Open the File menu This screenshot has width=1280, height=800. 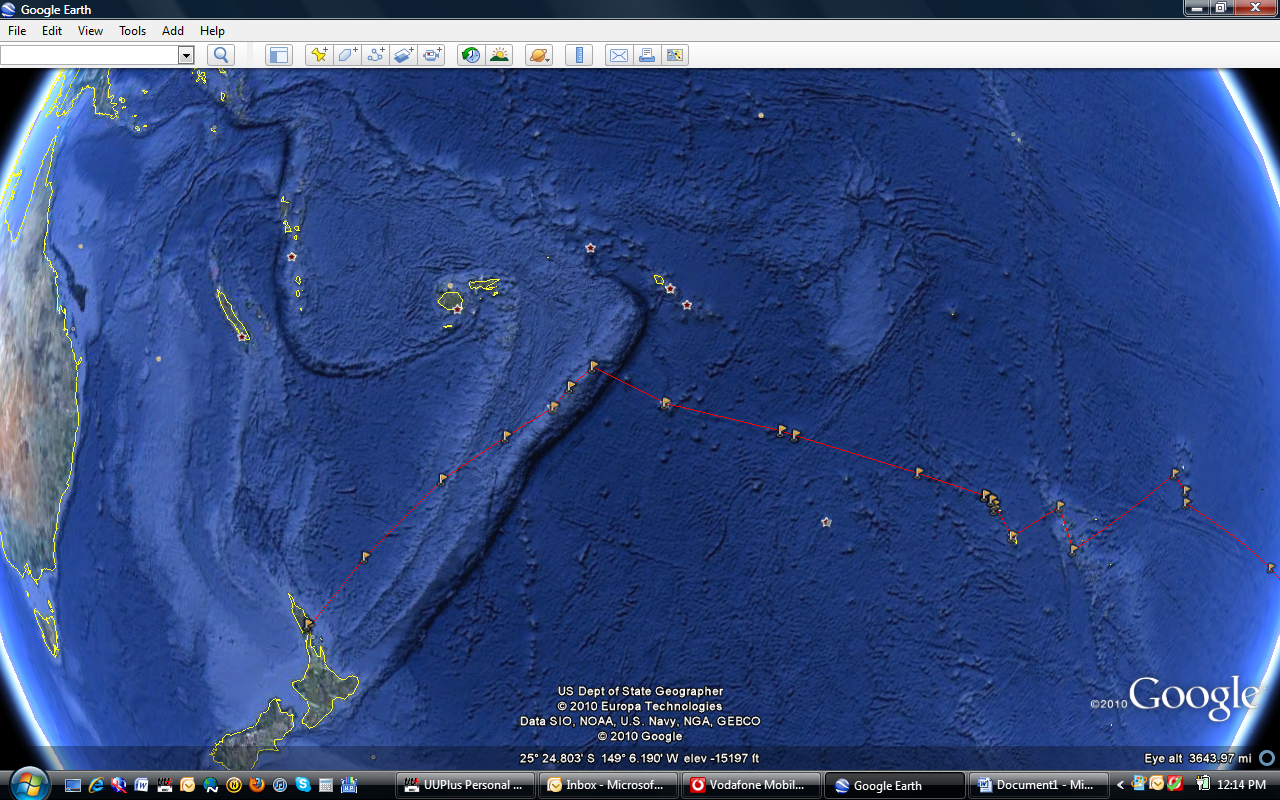[17, 31]
